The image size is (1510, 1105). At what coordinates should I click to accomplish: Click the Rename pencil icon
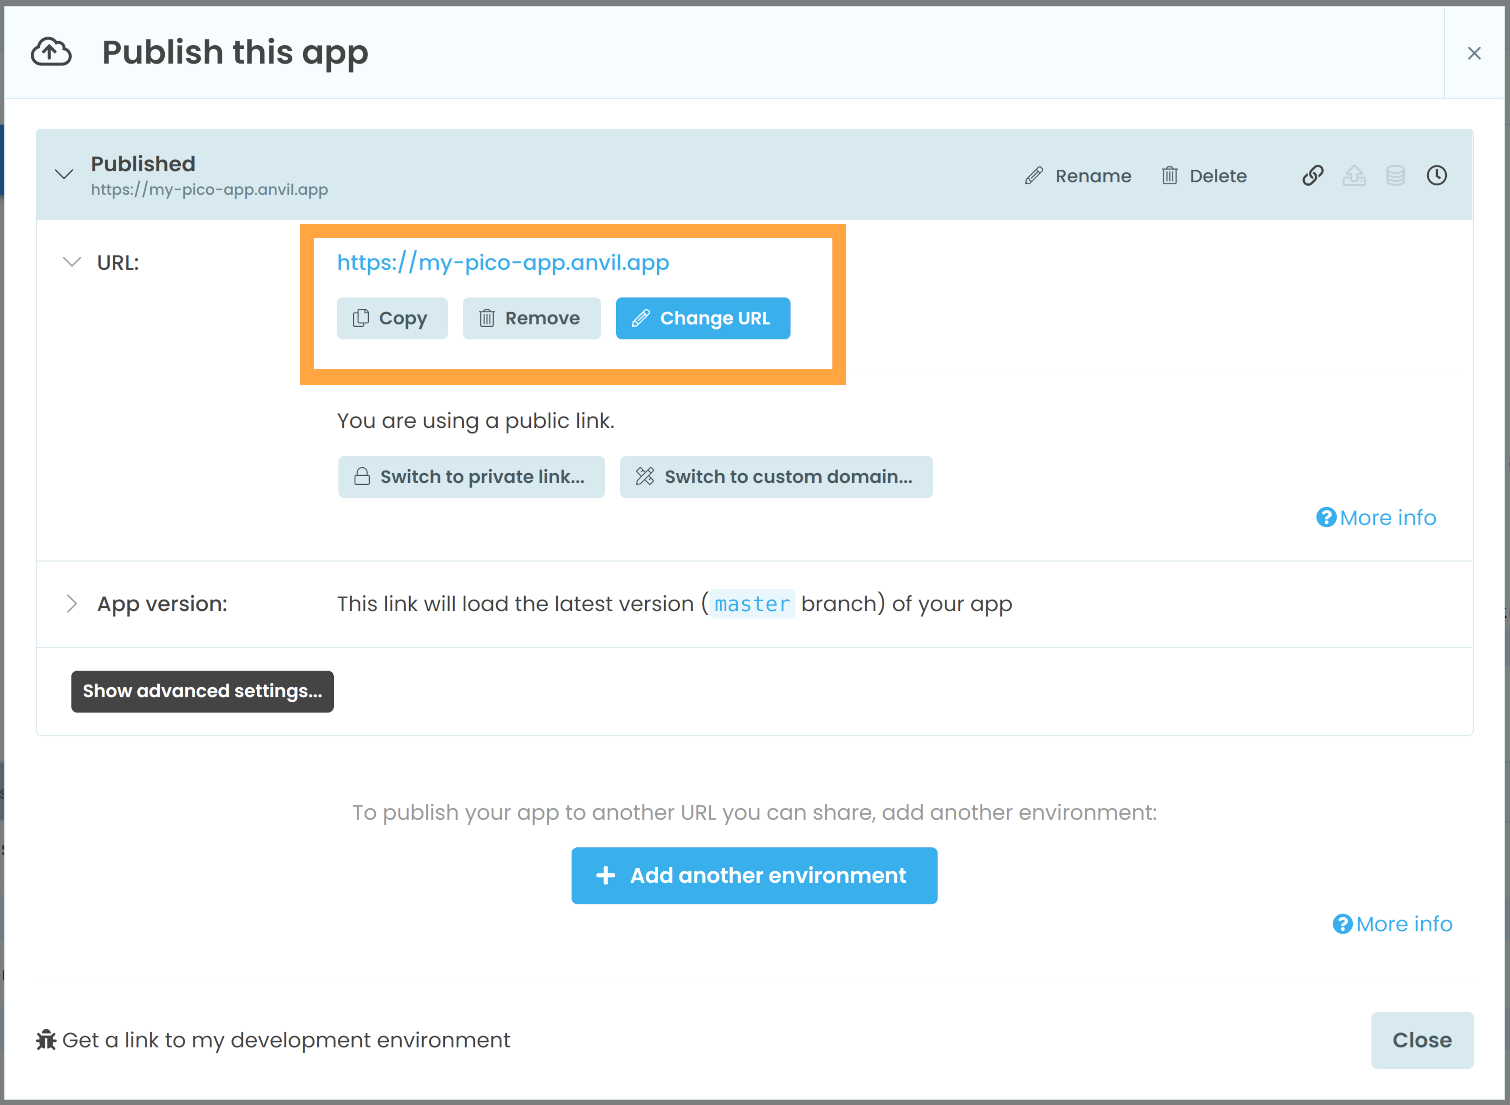1035,175
